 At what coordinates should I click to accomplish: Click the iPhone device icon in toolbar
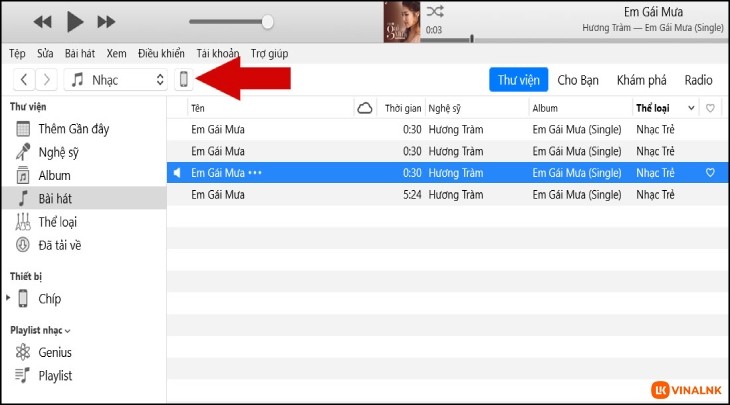point(184,80)
